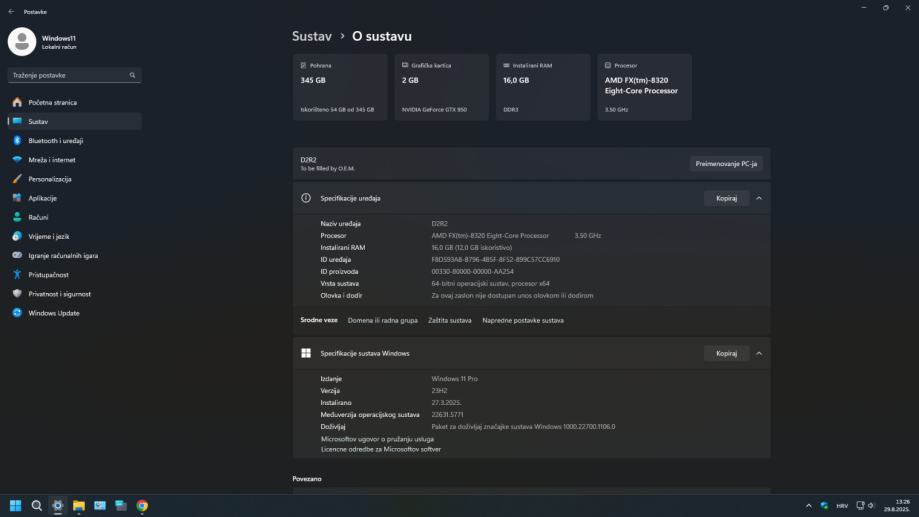Click the D2R2 device name header
This screenshot has width=919, height=517.
coord(308,159)
